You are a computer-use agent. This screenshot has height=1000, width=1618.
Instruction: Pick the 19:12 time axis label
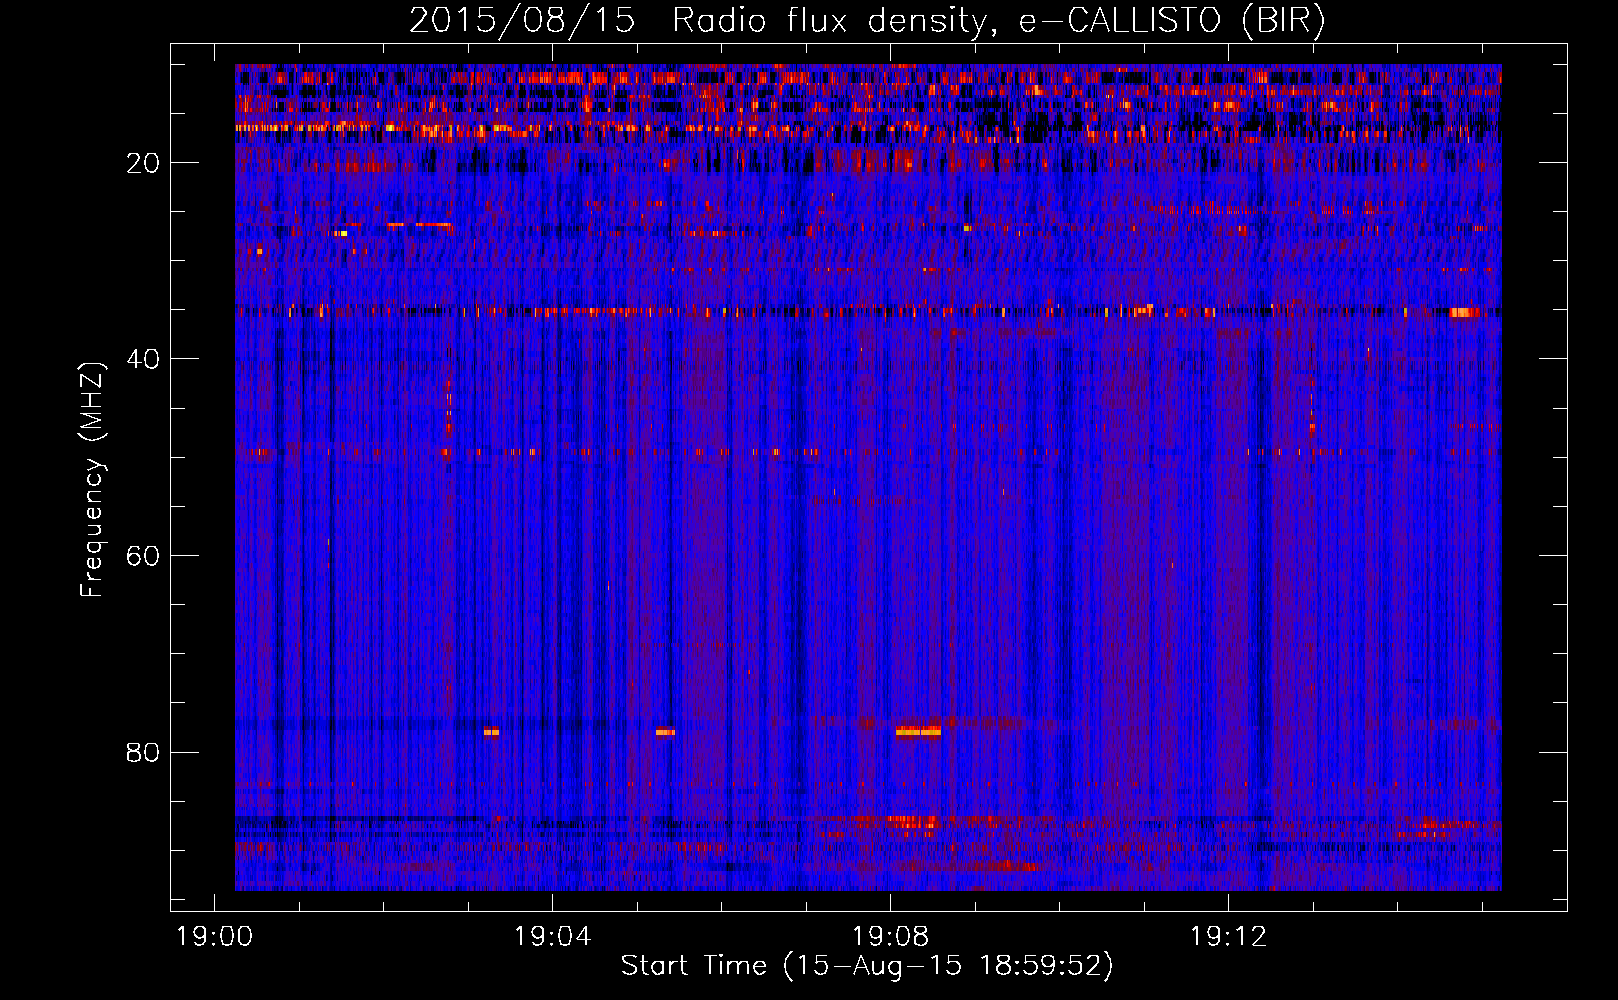1228,937
